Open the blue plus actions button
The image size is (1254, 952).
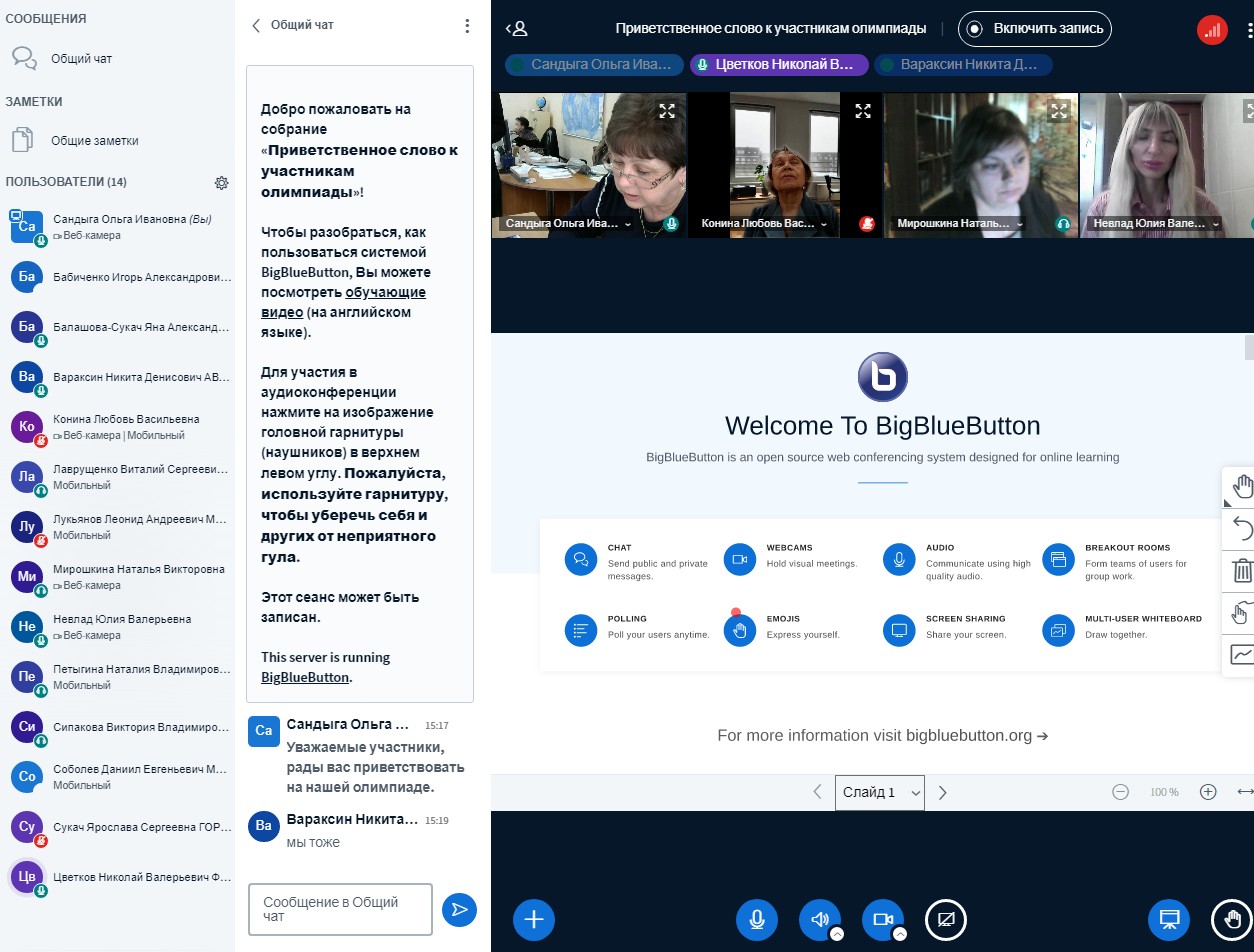click(x=534, y=919)
